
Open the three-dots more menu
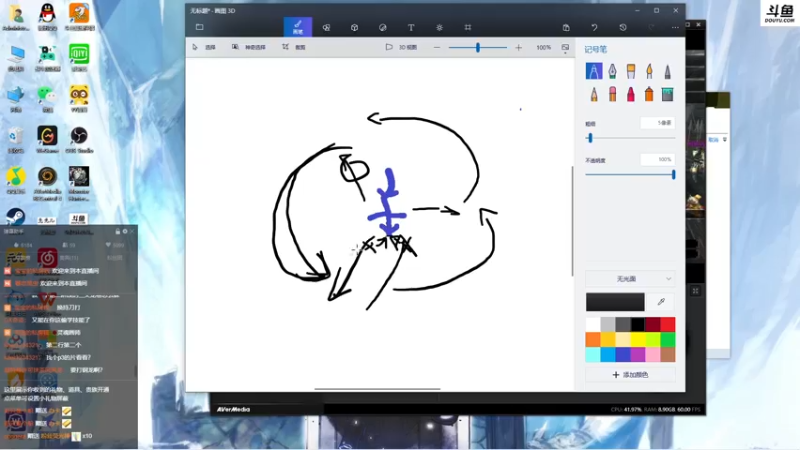pyautogui.click(x=676, y=28)
